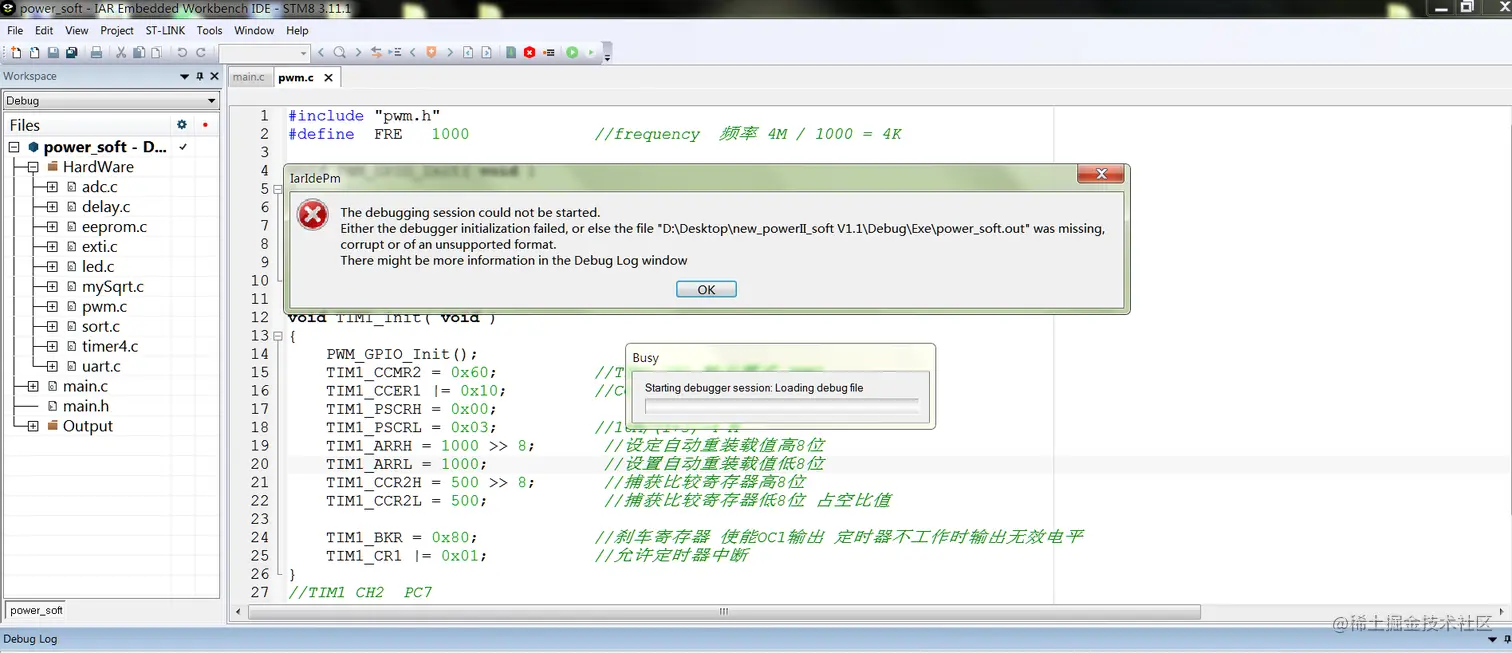
Task: Expand the Output folder node
Action: pos(33,426)
